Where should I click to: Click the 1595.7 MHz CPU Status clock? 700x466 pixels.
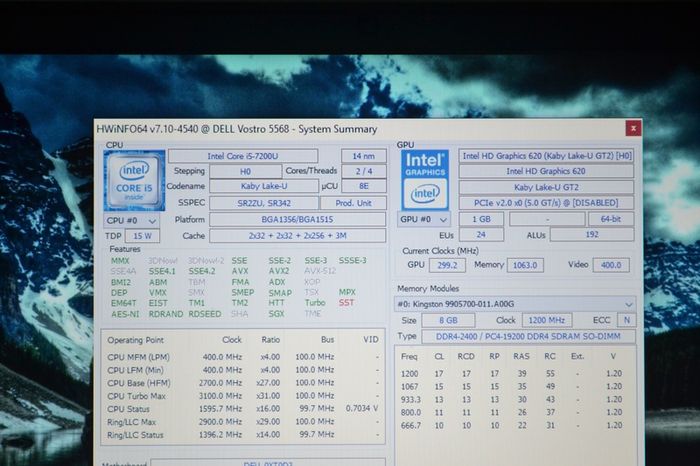221,408
